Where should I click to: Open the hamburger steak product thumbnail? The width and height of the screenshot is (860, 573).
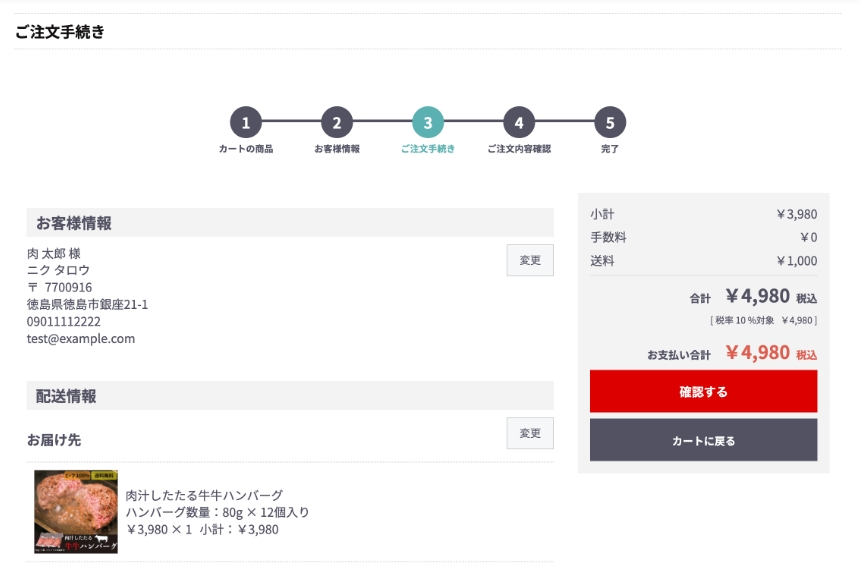click(76, 512)
